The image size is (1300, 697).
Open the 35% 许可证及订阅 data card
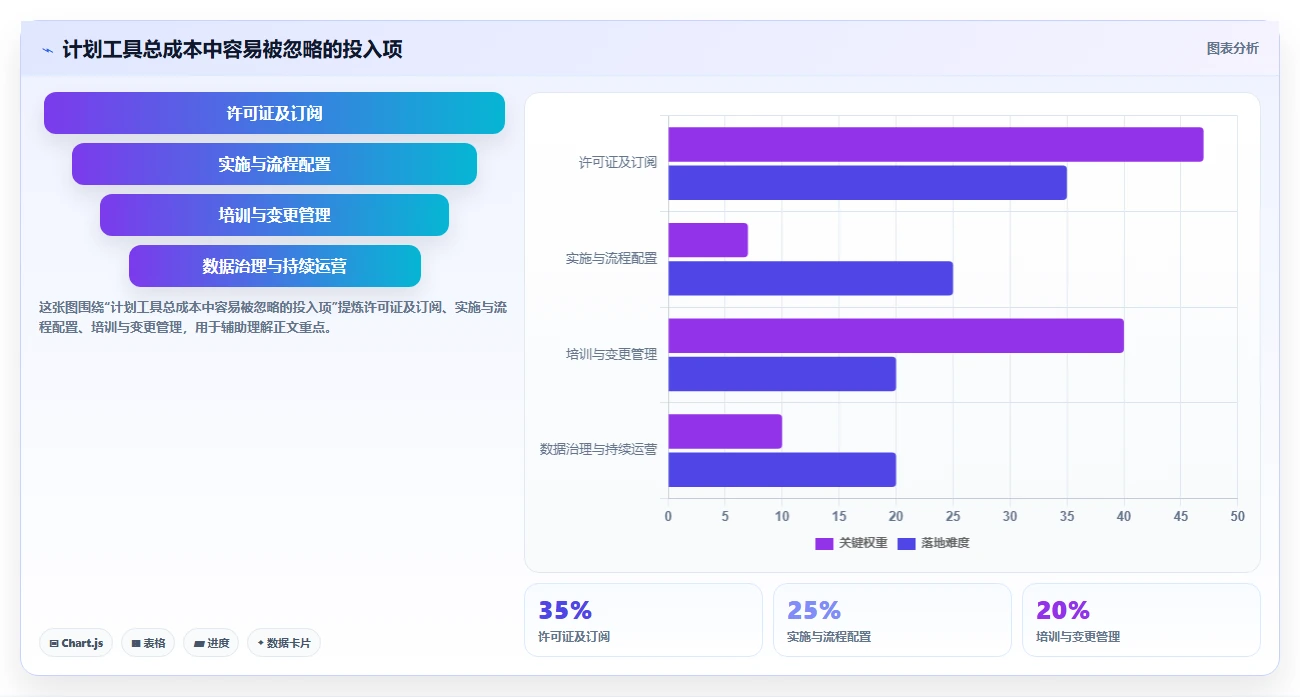[x=643, y=620]
